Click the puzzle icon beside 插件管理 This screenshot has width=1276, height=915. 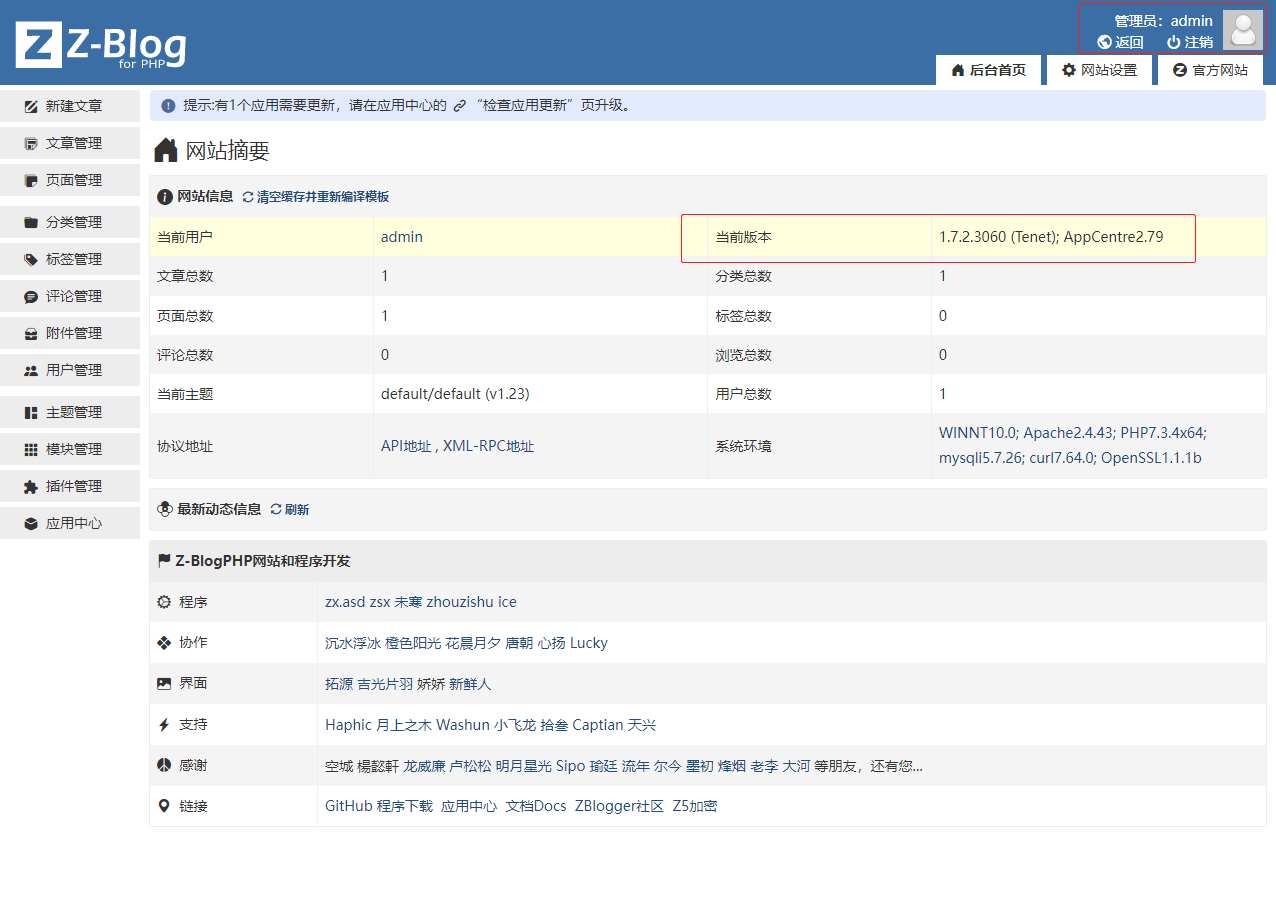tap(31, 486)
